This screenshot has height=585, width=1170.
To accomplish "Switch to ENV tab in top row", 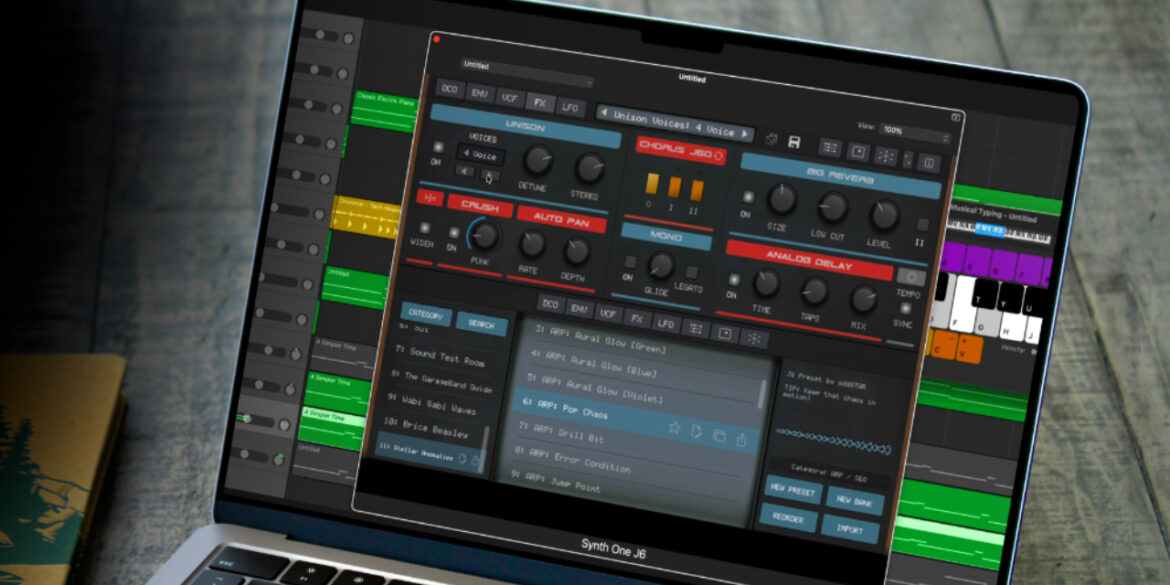I will [x=479, y=93].
